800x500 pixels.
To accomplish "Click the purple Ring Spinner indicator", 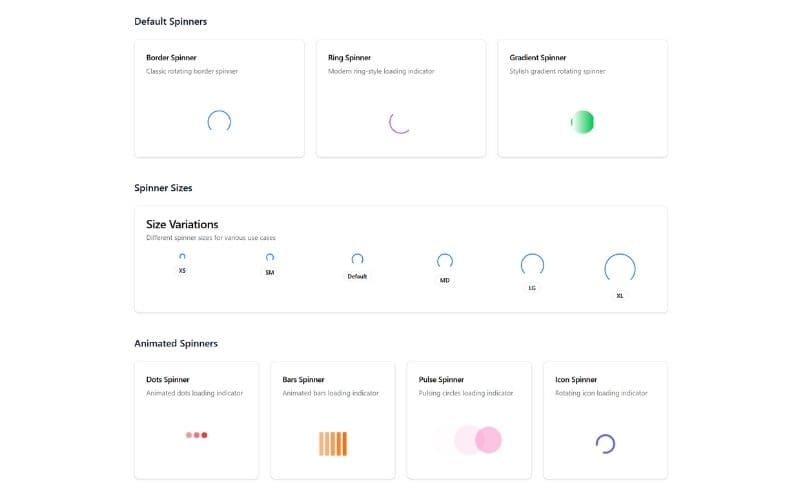I will [400, 122].
